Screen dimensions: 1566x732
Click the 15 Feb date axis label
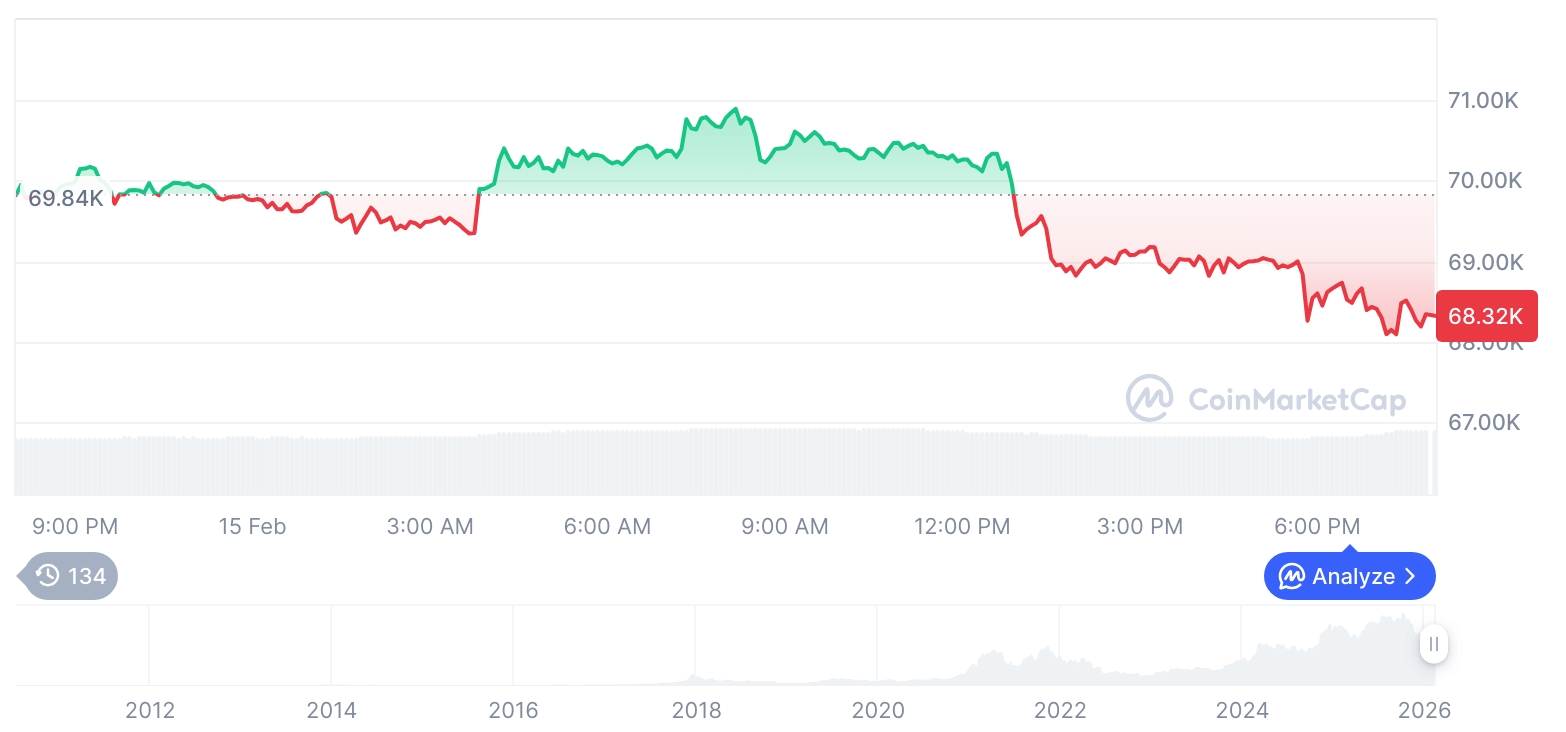coord(252,526)
